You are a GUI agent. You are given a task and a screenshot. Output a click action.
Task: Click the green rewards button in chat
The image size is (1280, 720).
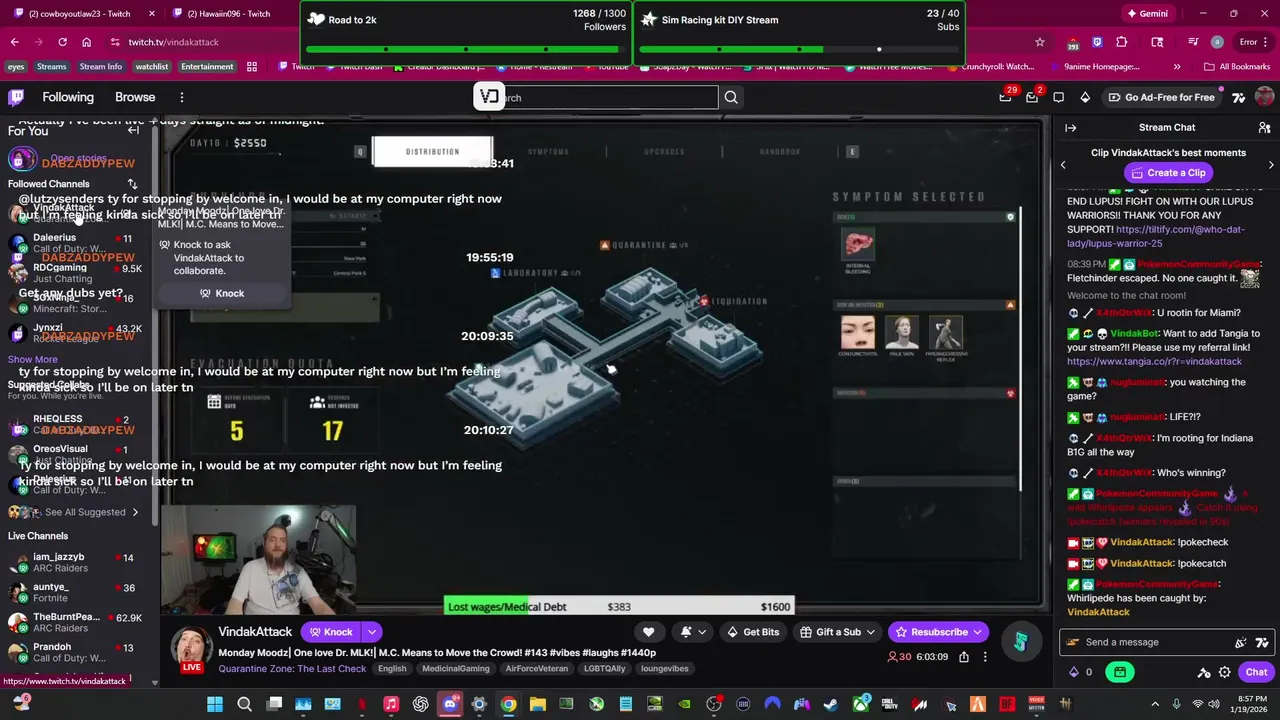click(x=1120, y=673)
